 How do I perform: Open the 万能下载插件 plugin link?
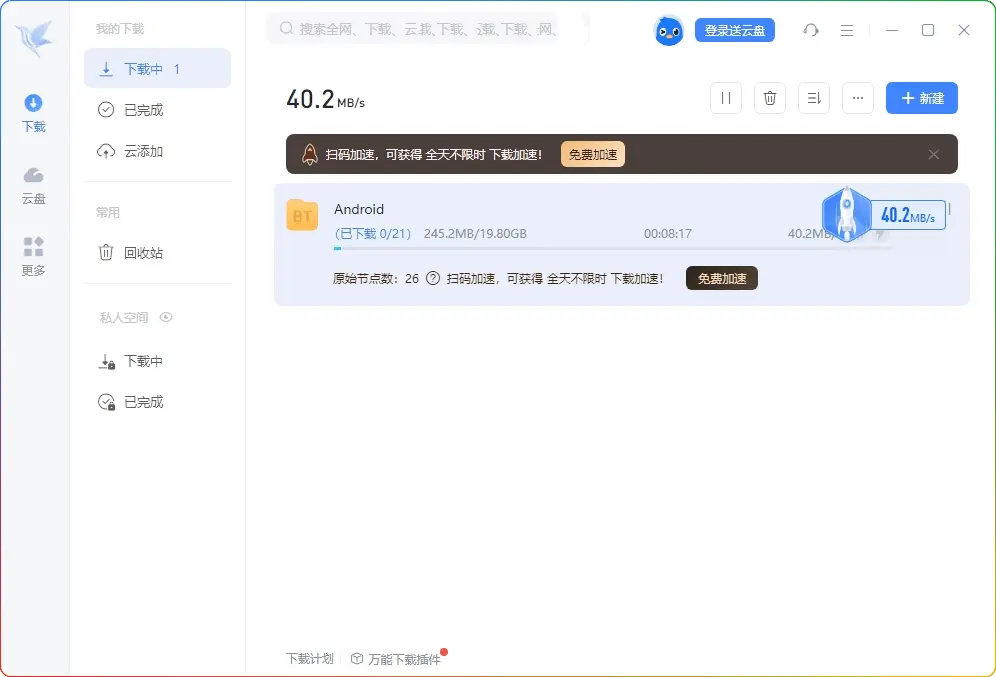tap(396, 659)
